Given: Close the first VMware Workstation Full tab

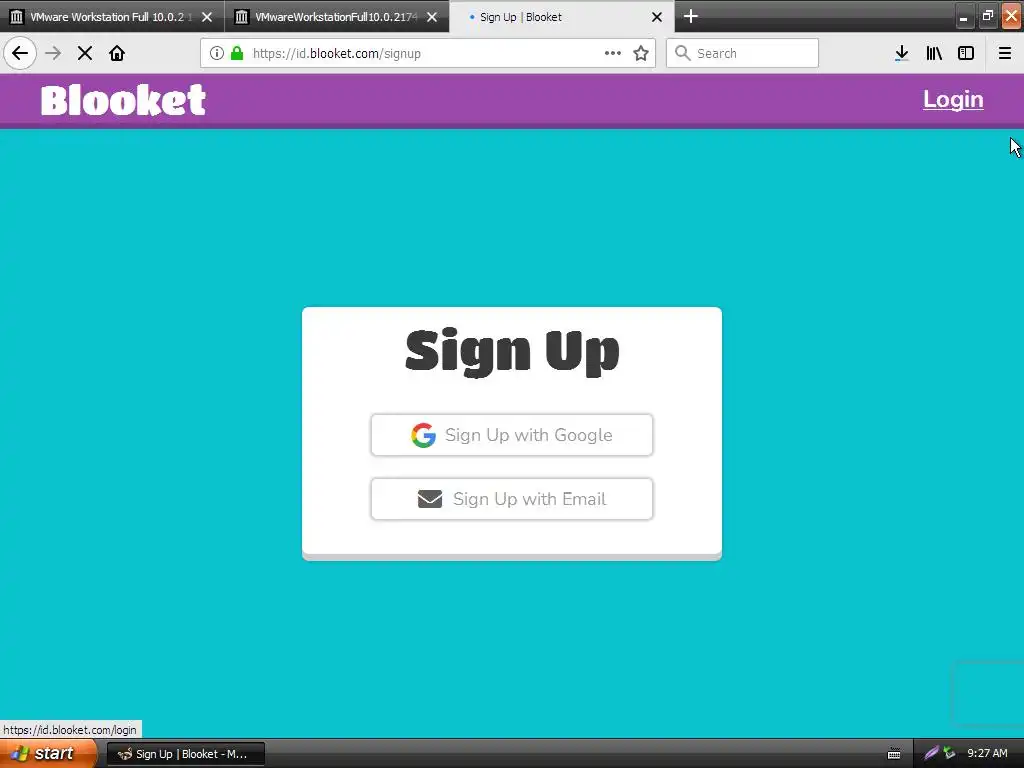Looking at the screenshot, I should click(x=207, y=17).
